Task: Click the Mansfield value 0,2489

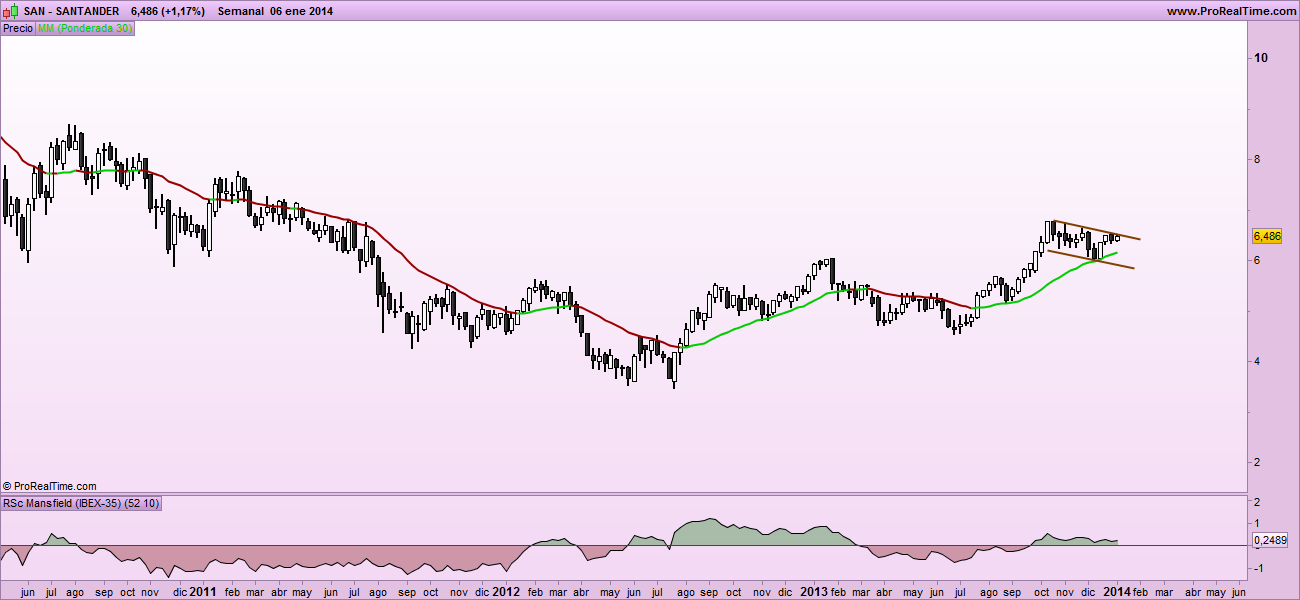Action: (1268, 541)
